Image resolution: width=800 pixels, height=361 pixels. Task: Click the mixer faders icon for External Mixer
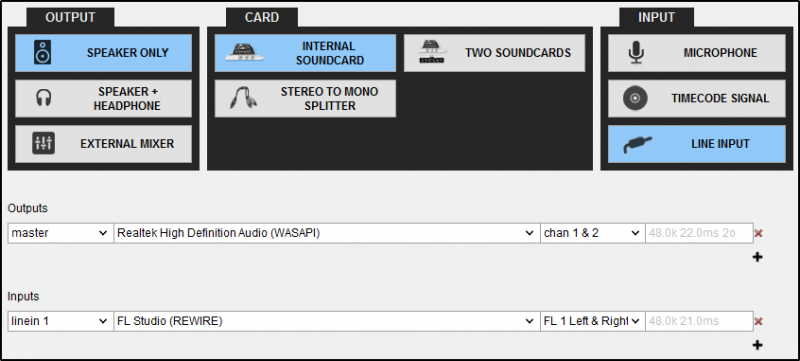coord(43,144)
